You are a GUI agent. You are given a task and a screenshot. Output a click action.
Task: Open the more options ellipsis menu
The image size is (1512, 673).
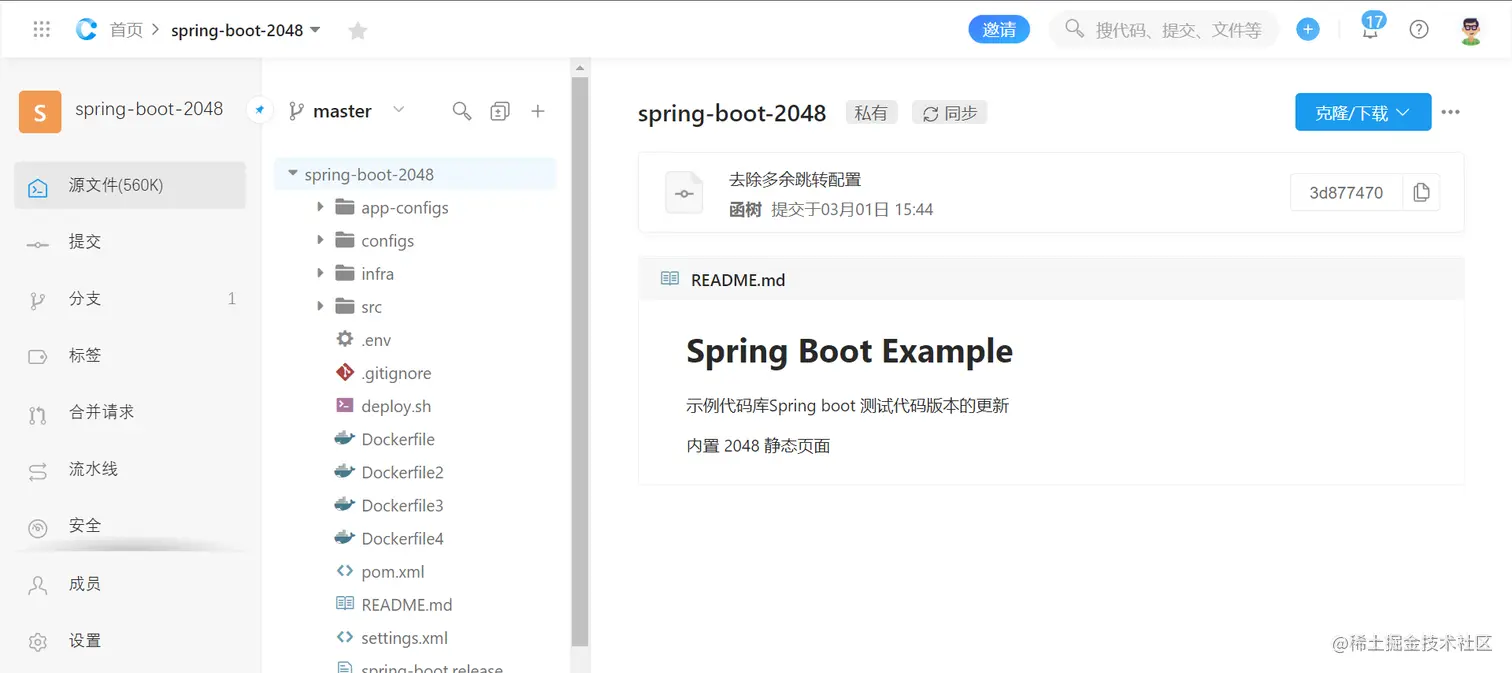(x=1451, y=112)
